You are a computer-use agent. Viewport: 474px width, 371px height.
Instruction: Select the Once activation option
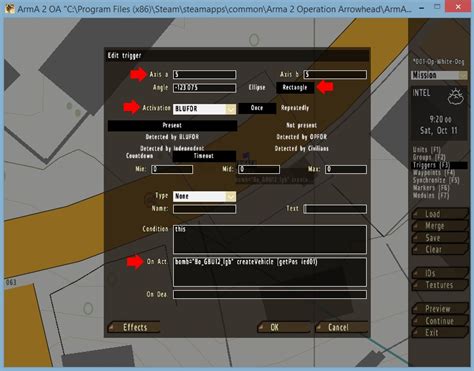(257, 108)
